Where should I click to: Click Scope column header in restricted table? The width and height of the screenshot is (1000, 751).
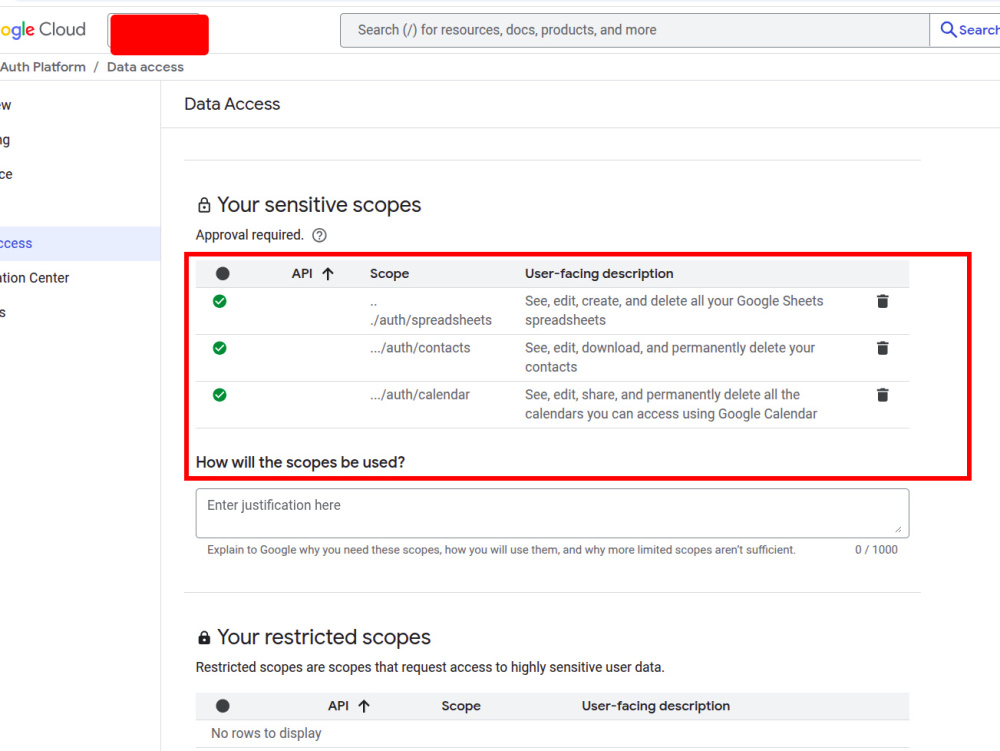click(460, 706)
